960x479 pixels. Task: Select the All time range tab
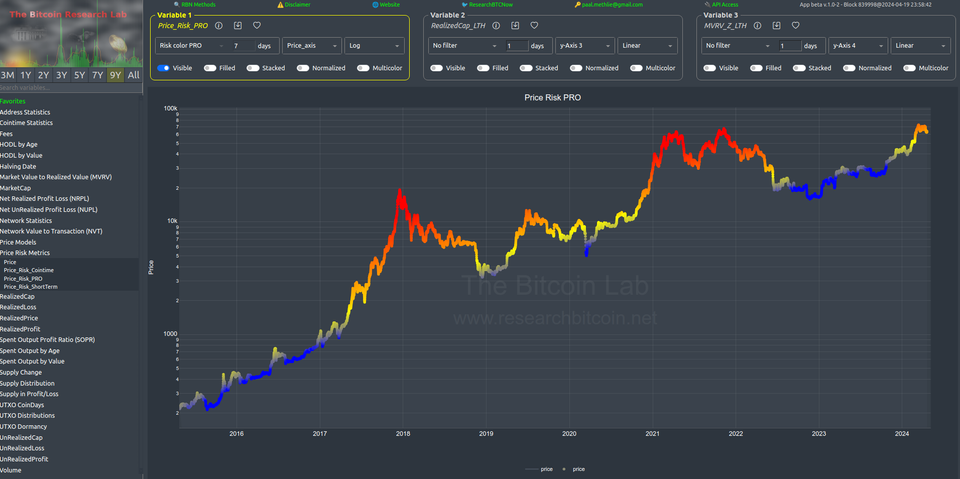133,75
